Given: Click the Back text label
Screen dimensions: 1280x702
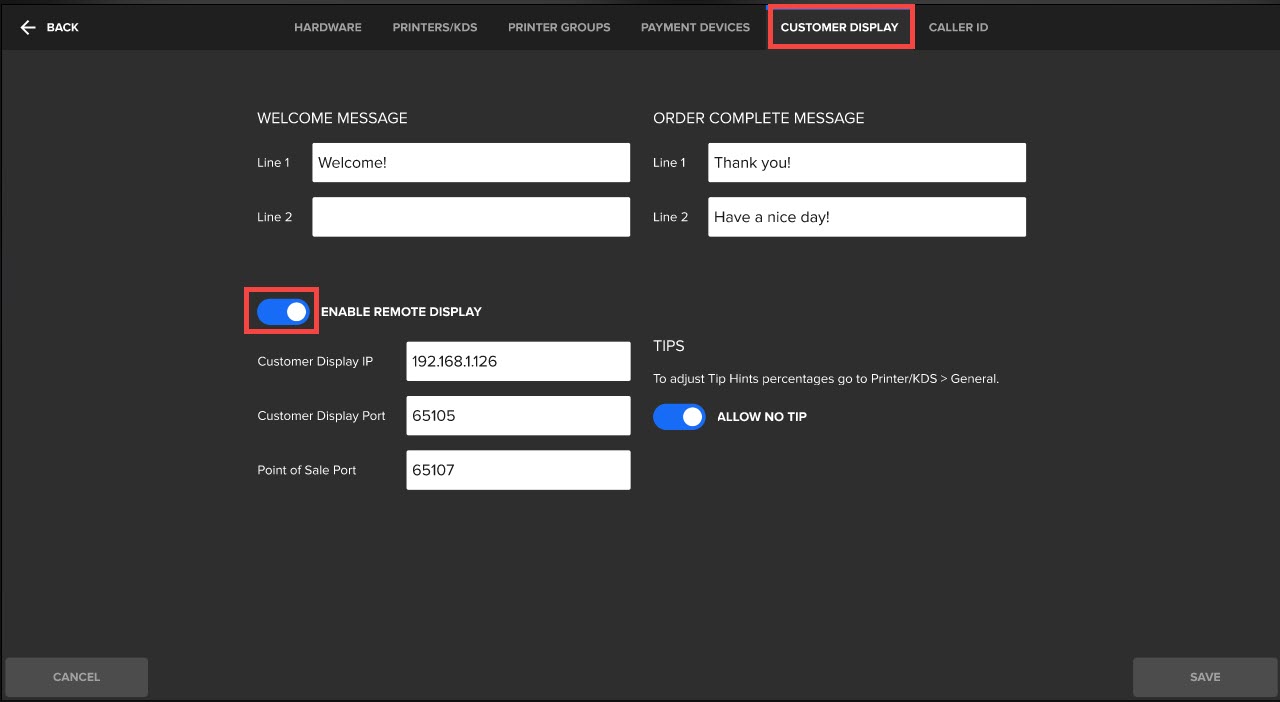Looking at the screenshot, I should pyautogui.click(x=62, y=27).
